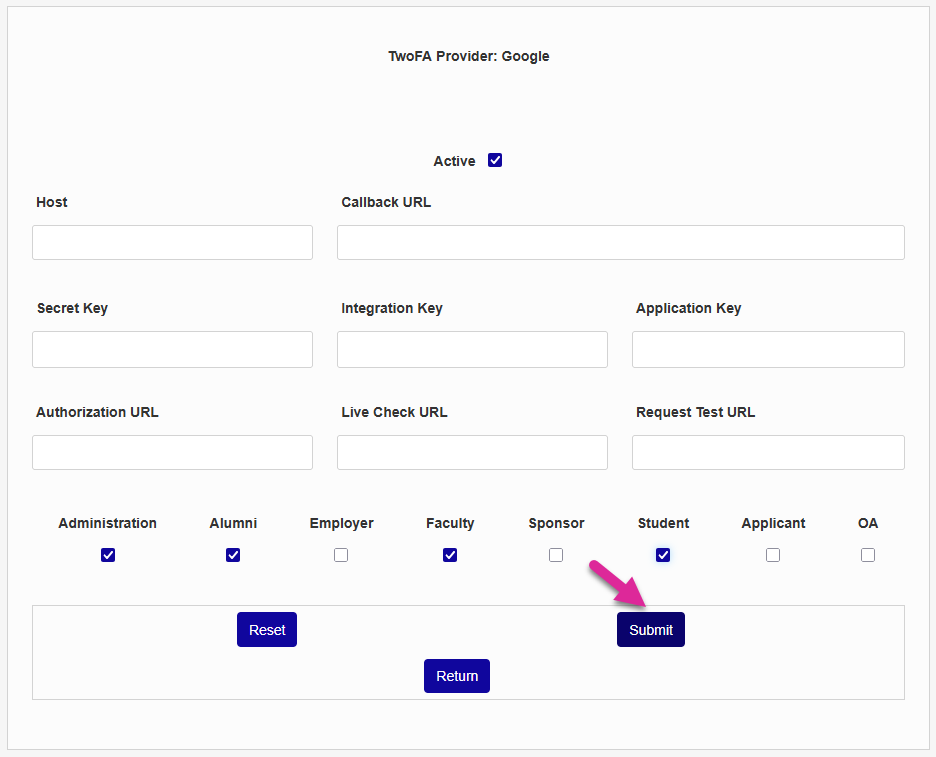The image size is (936, 757).
Task: Toggle the Alumni checkbox
Action: [233, 555]
